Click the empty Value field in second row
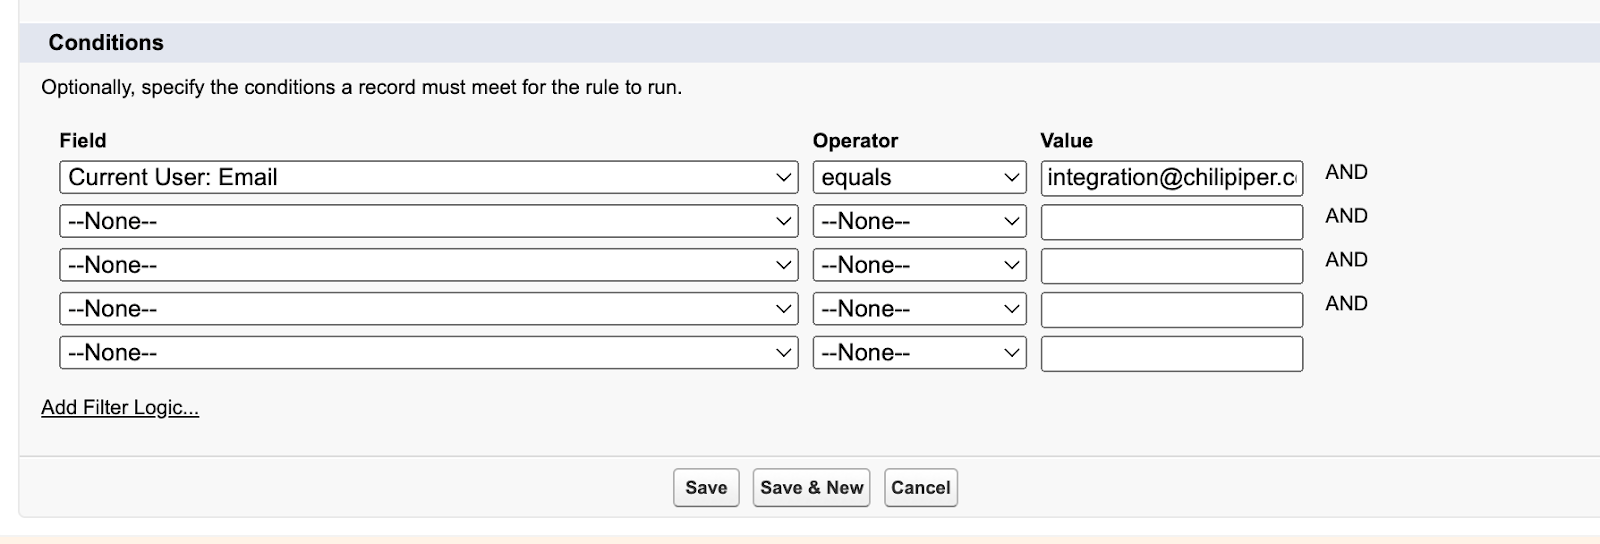Screen dimensions: 1600x544 (1171, 222)
